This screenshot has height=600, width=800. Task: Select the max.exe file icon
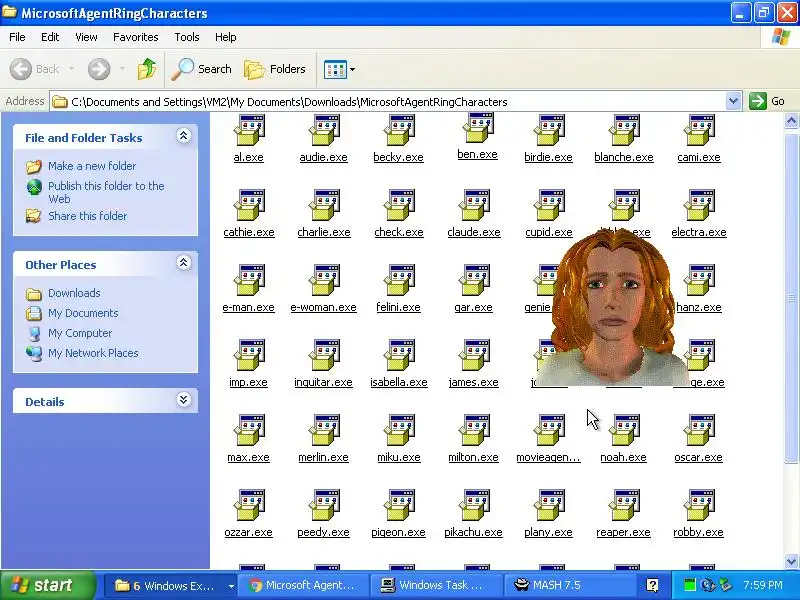point(249,430)
